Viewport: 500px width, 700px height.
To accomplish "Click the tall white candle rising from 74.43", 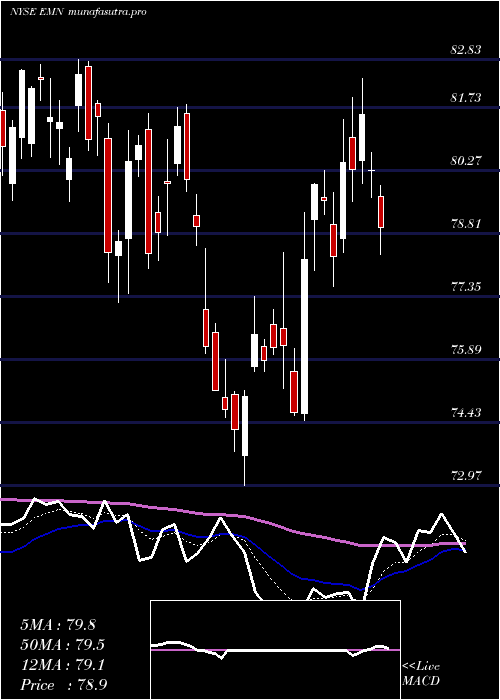I will tap(304, 336).
